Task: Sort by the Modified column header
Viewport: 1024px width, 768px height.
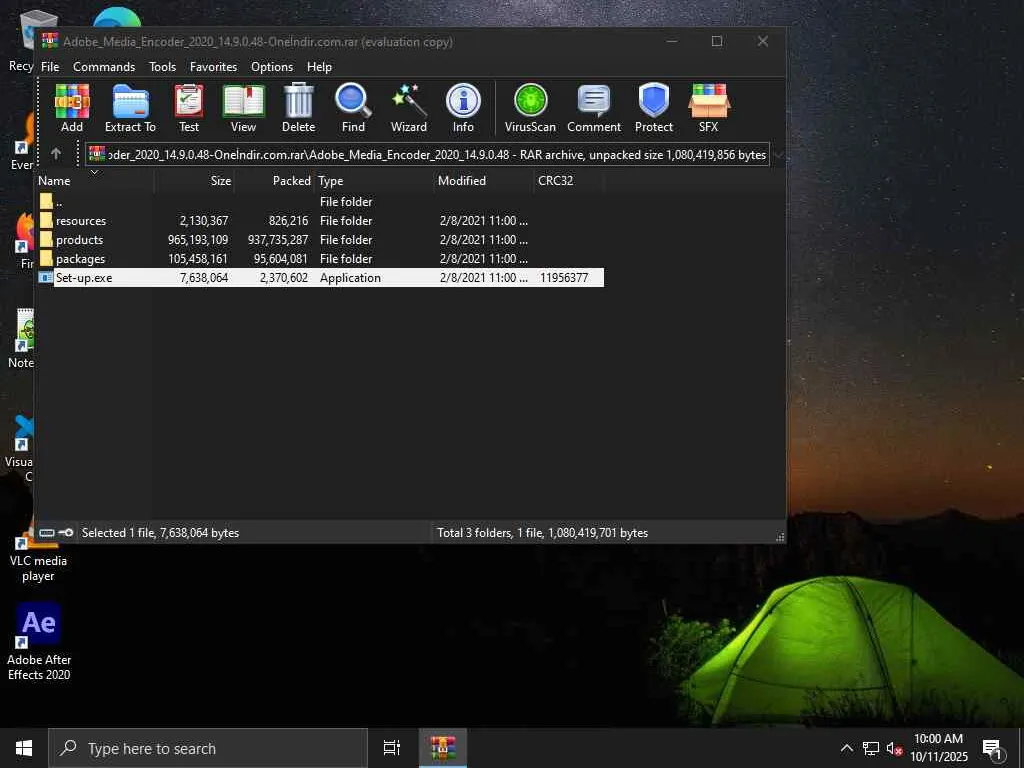Action: coord(483,181)
